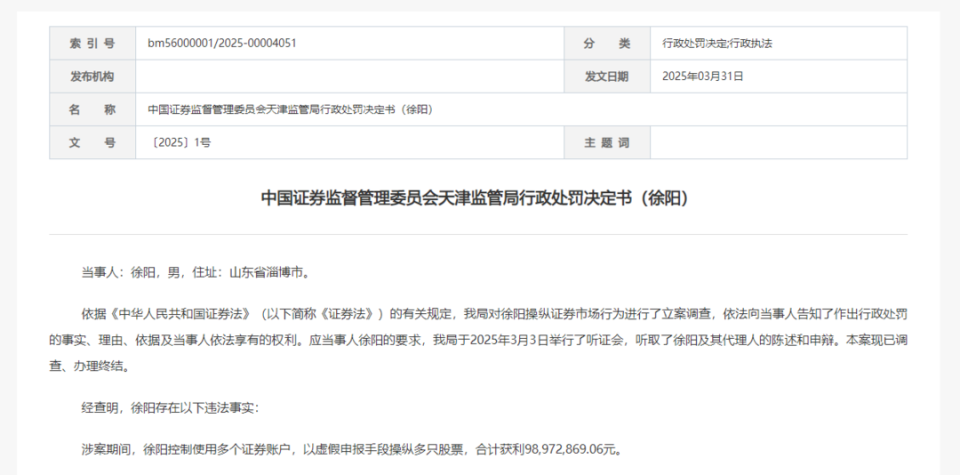Viewport: 960px width, 475px height.
Task: Click the bold centered document heading
Action: tap(478, 198)
